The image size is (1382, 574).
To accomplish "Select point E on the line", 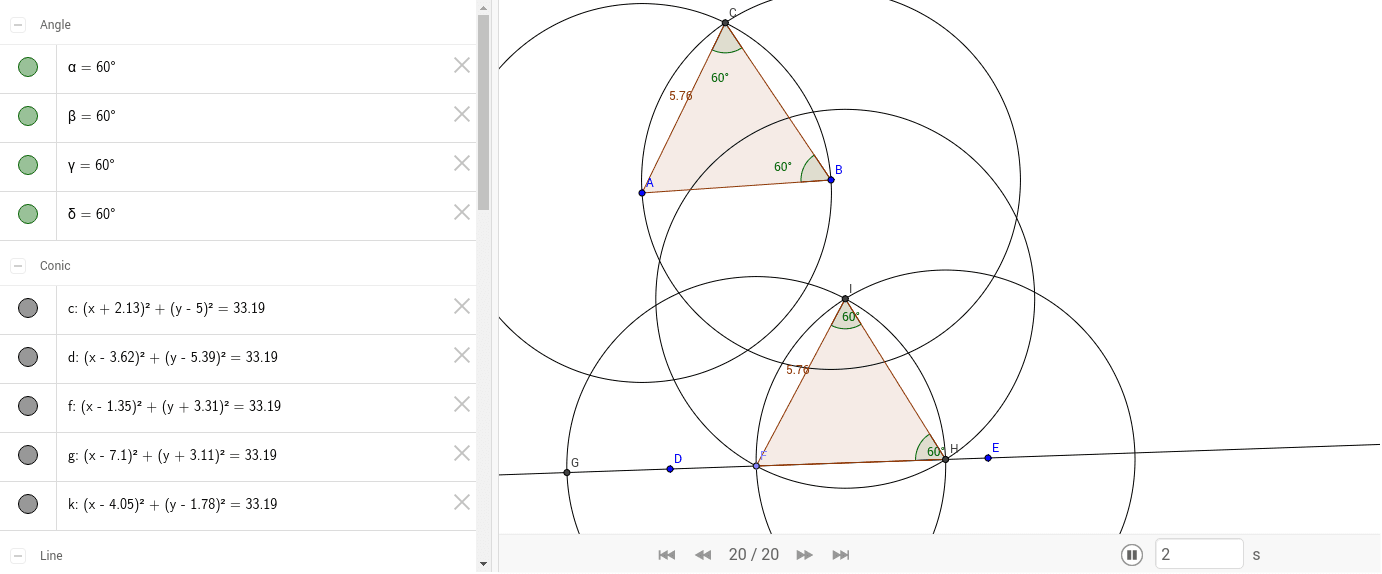I will (x=988, y=458).
